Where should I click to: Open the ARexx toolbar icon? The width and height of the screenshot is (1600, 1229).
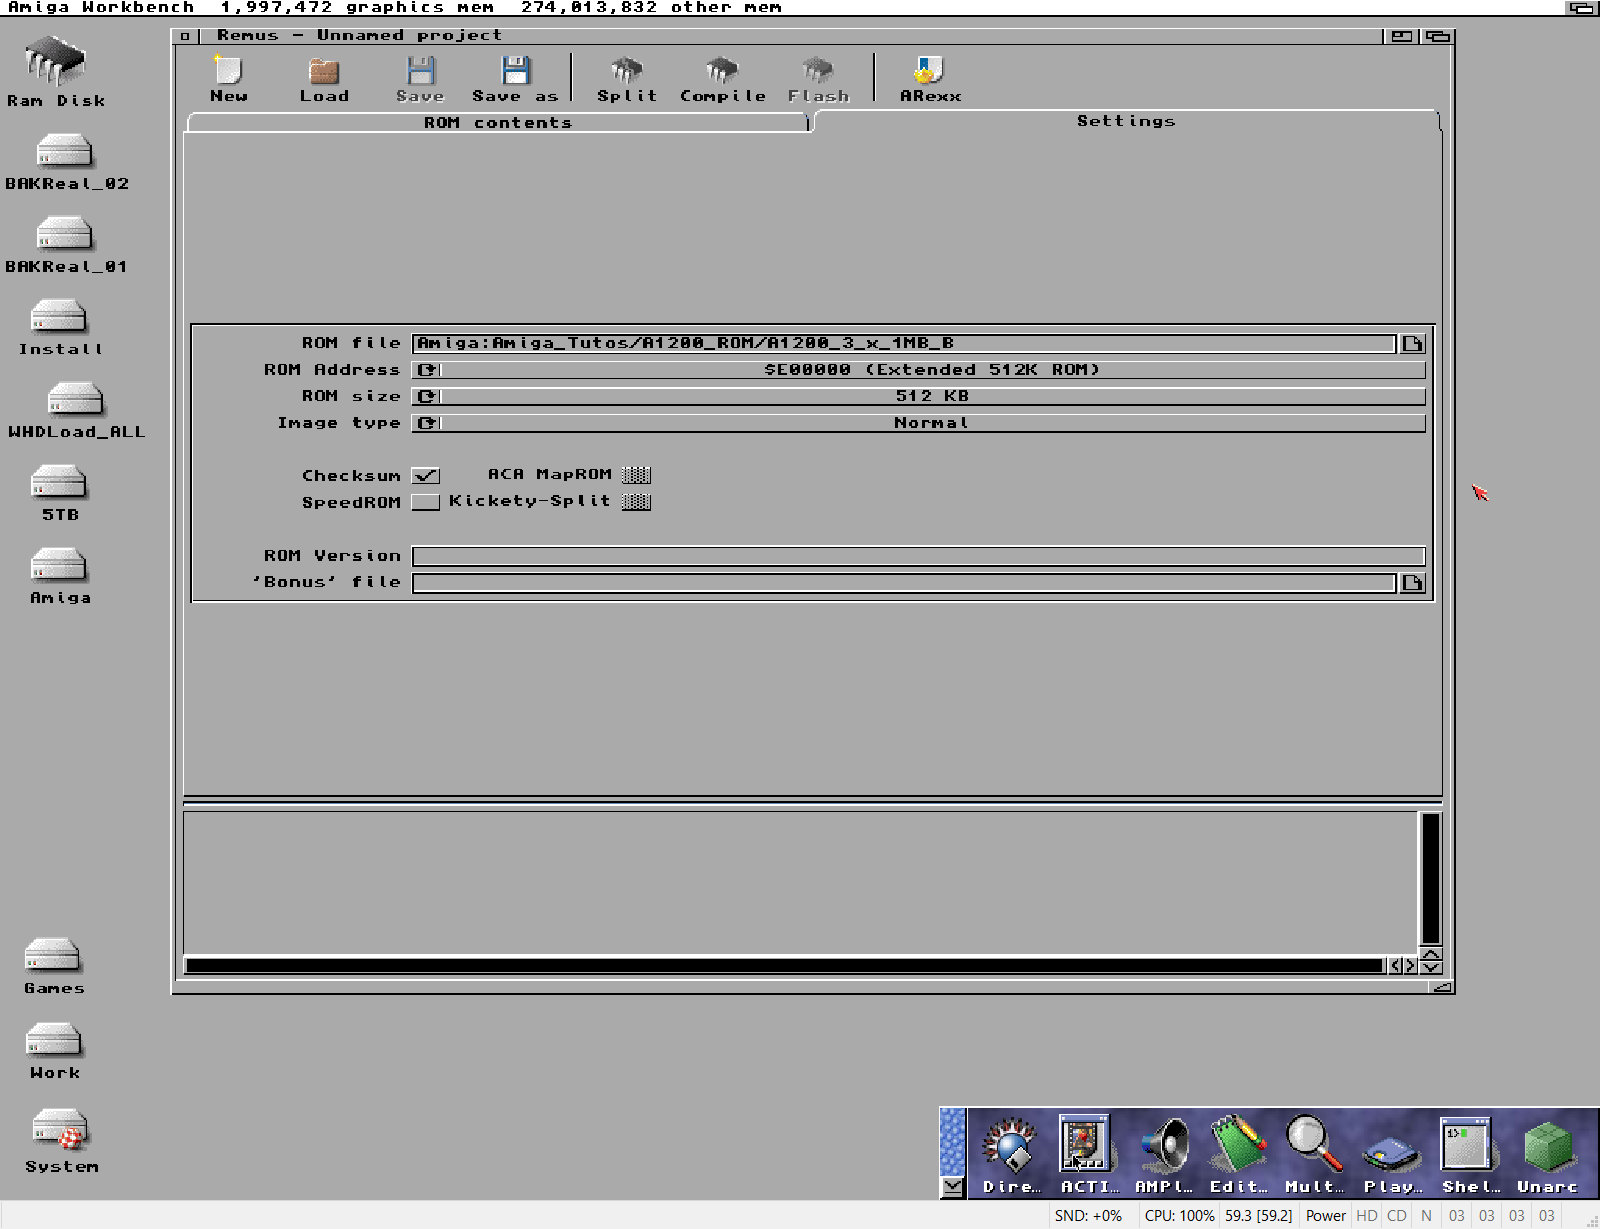pos(930,79)
